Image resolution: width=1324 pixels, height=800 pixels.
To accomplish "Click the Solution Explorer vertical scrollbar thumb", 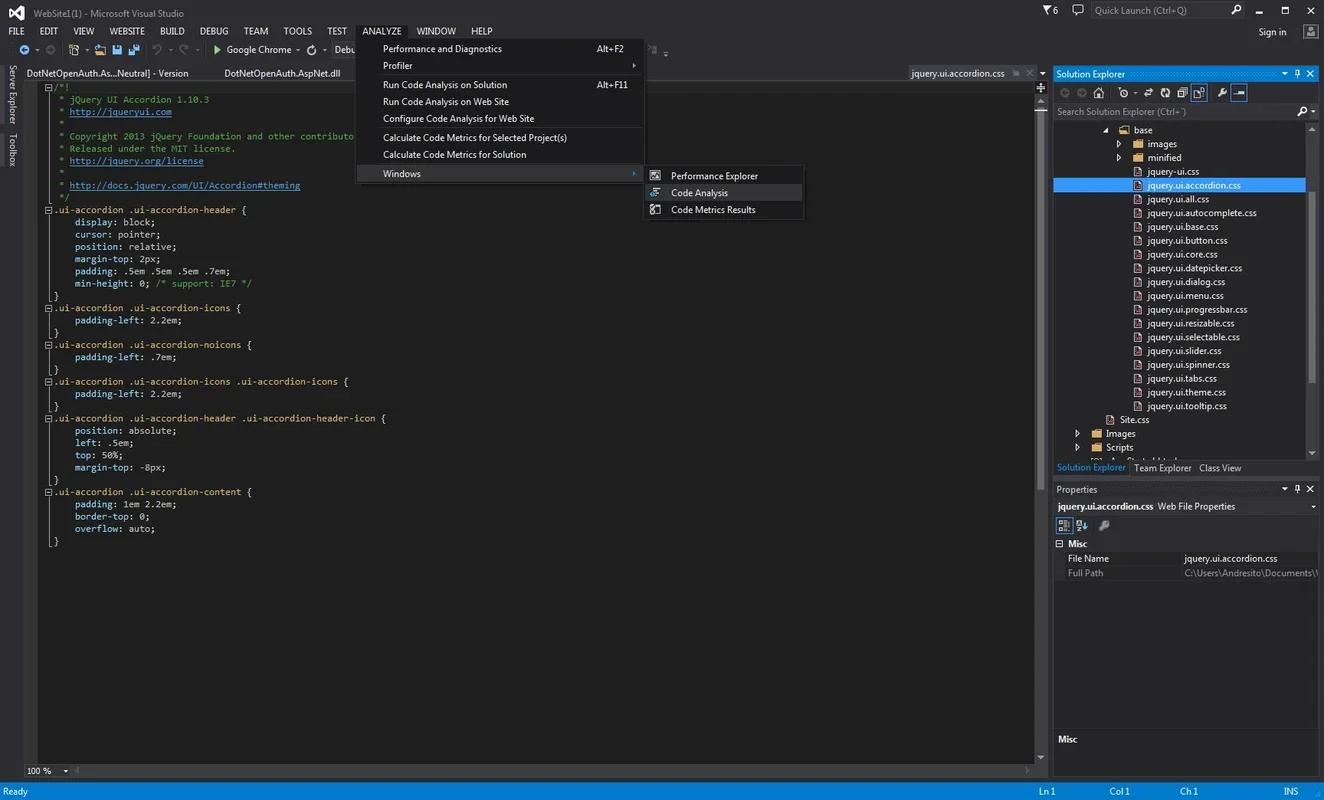I will click(x=1313, y=287).
